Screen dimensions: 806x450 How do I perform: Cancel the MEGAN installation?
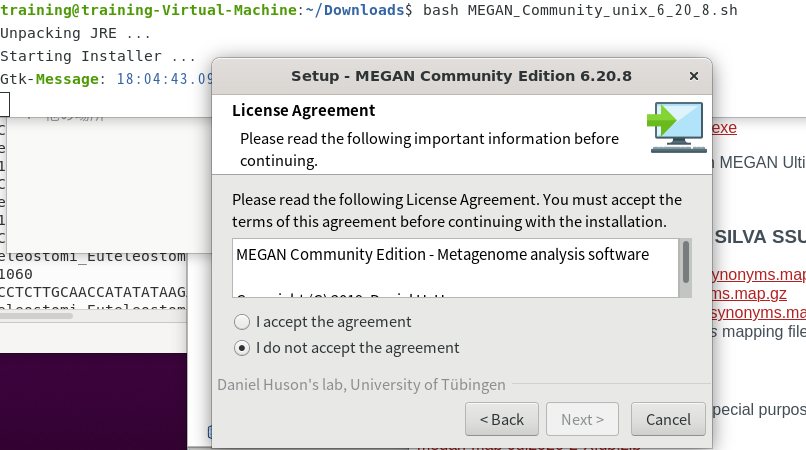tap(668, 419)
